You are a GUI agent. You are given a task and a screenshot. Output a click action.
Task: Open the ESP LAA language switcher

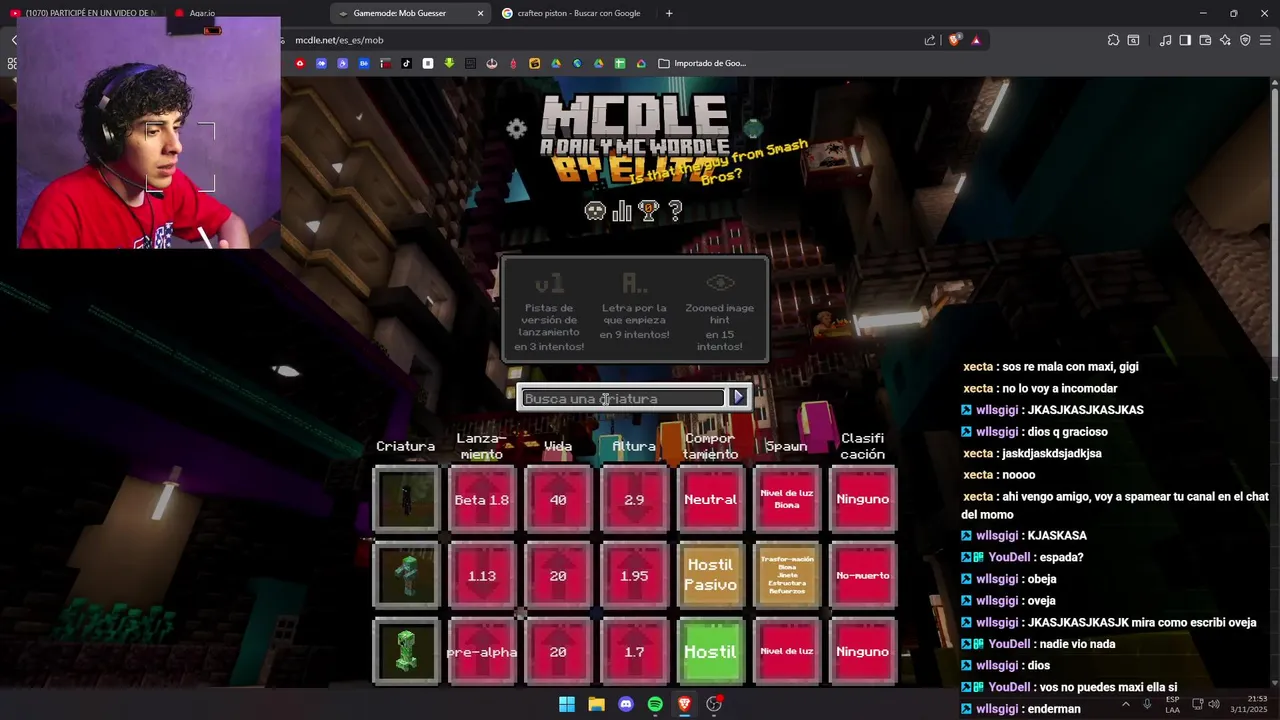pyautogui.click(x=1172, y=704)
